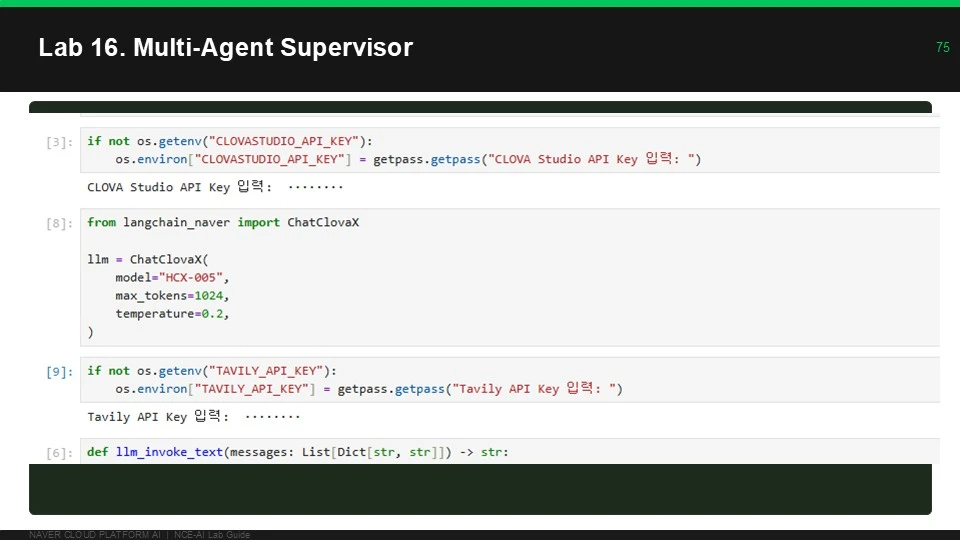
Task: Select the cell prompt labeled [9]:
Action: pos(59,372)
